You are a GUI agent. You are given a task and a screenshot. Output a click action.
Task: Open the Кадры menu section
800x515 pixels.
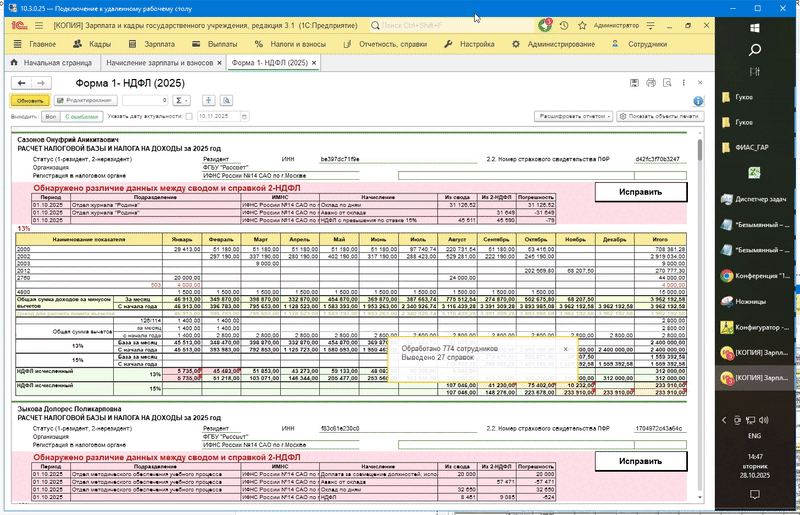pyautogui.click(x=92, y=44)
